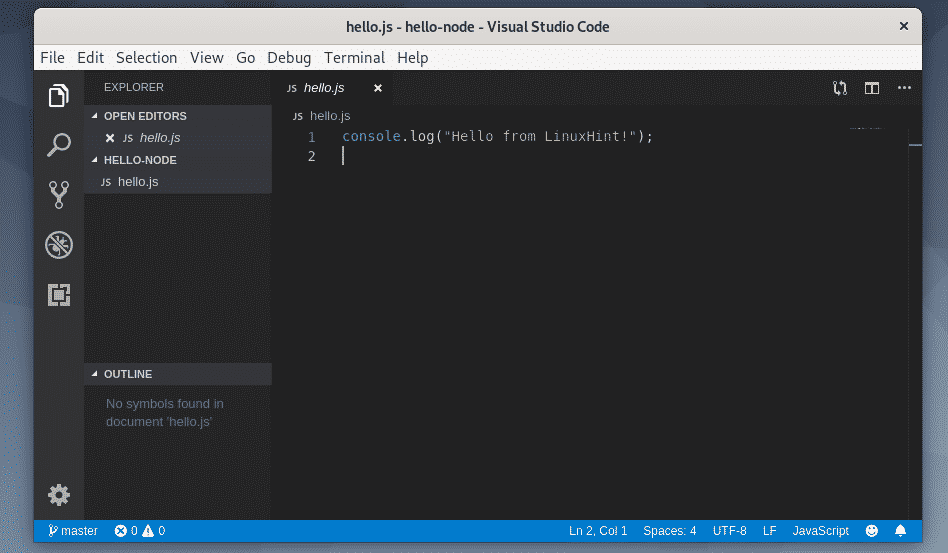948x553 pixels.
Task: Open the Terminal menu
Action: tap(354, 58)
